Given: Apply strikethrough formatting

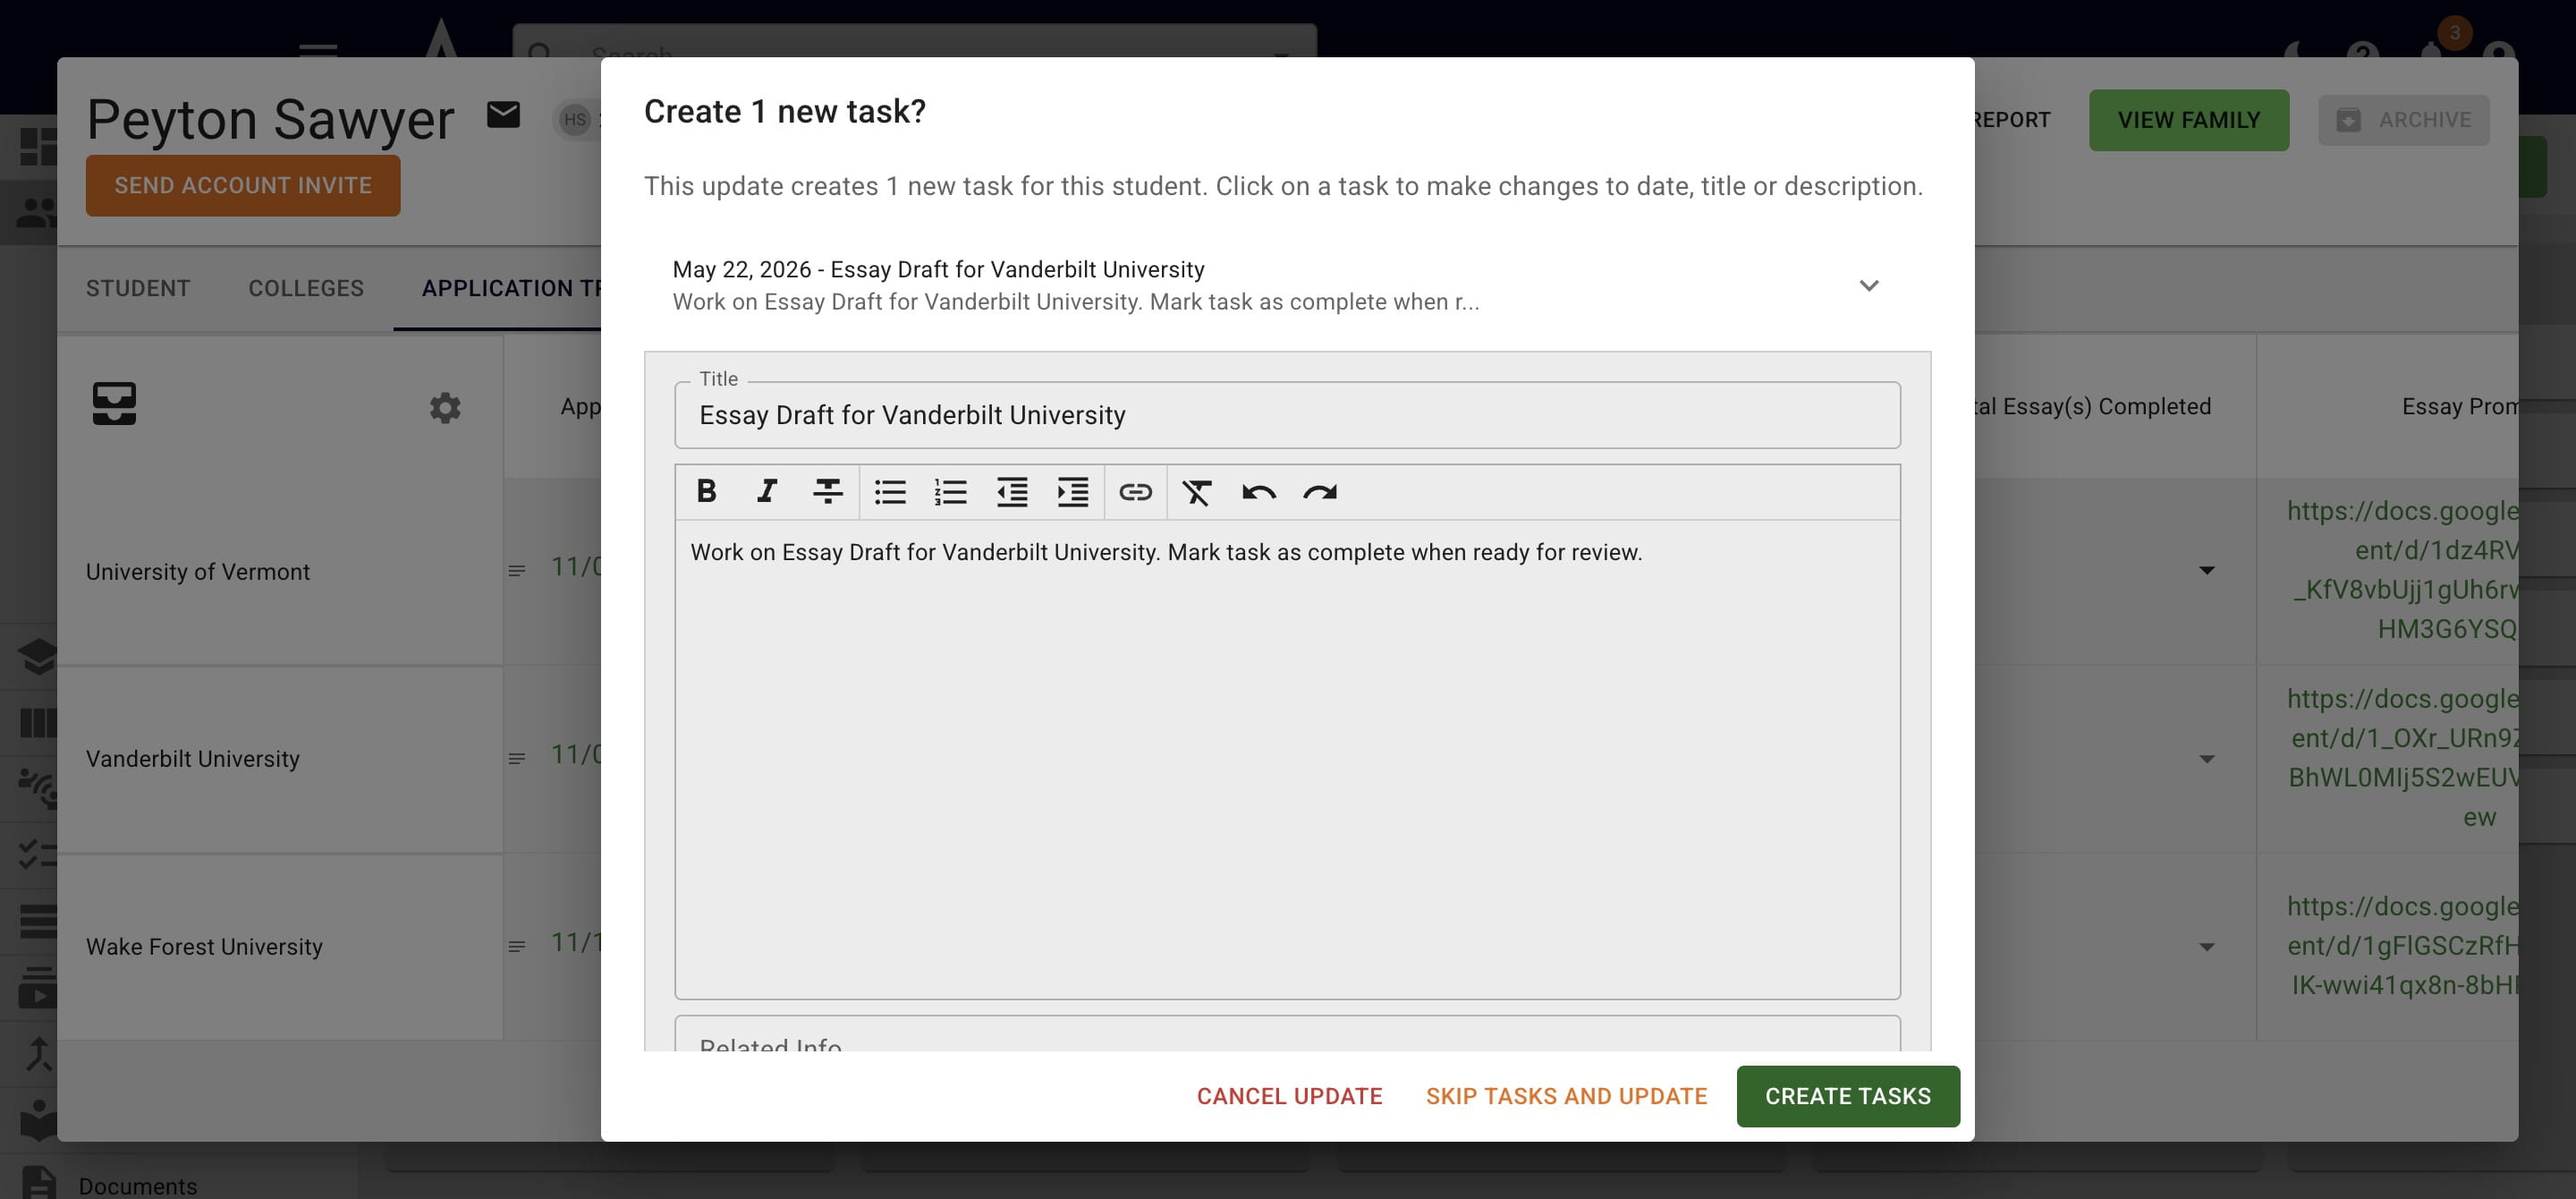Looking at the screenshot, I should [828, 491].
